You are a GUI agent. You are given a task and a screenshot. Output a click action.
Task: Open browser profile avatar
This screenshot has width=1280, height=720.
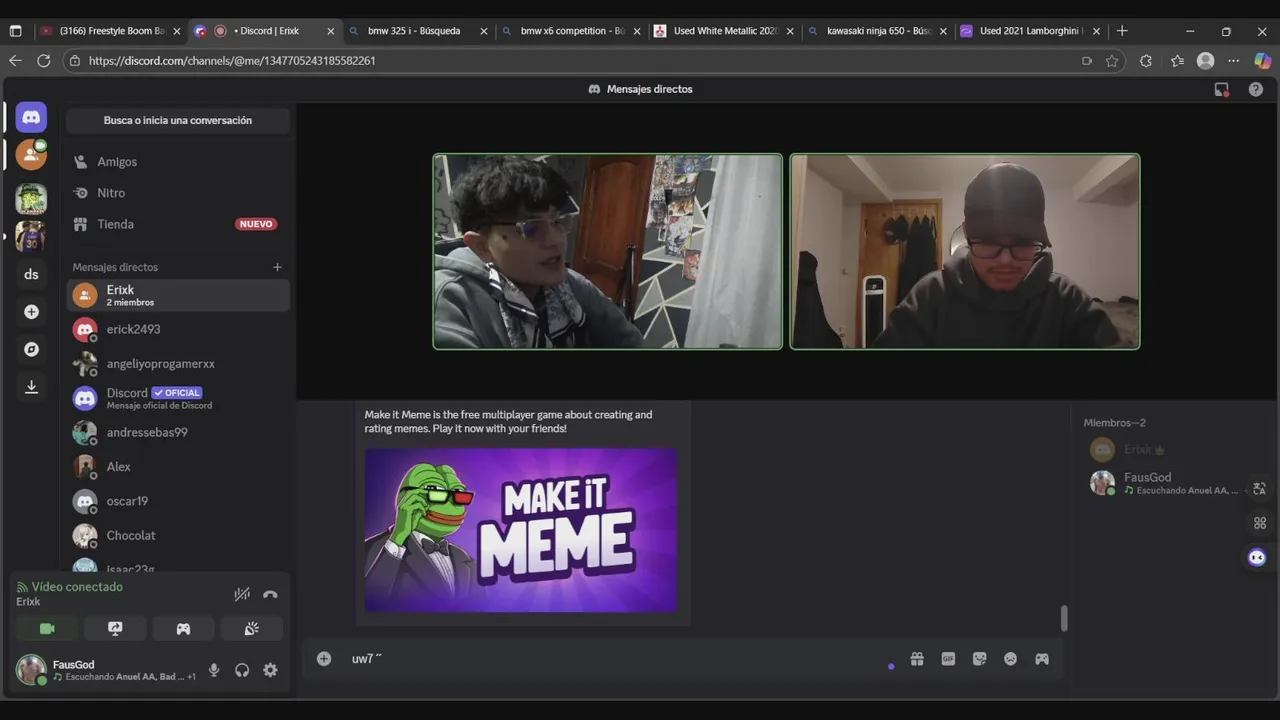[1206, 61]
